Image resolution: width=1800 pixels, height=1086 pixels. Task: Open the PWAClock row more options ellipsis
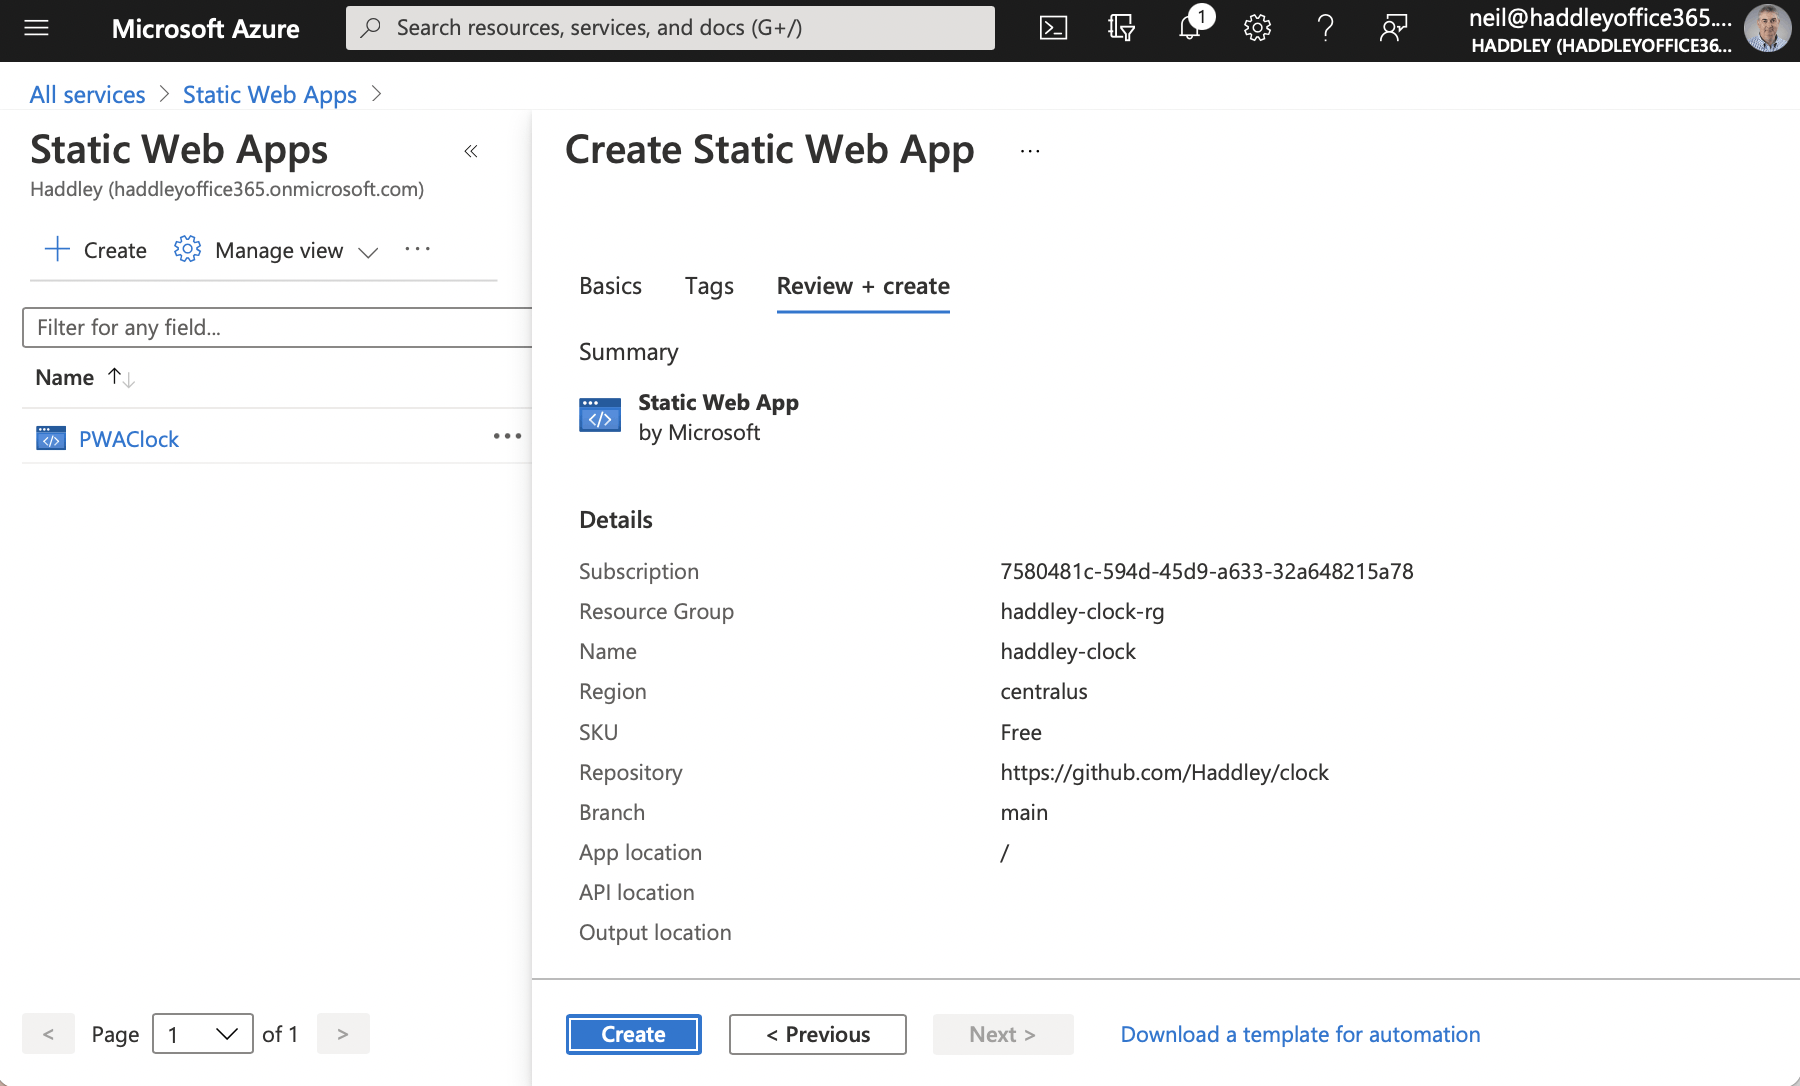tap(507, 436)
